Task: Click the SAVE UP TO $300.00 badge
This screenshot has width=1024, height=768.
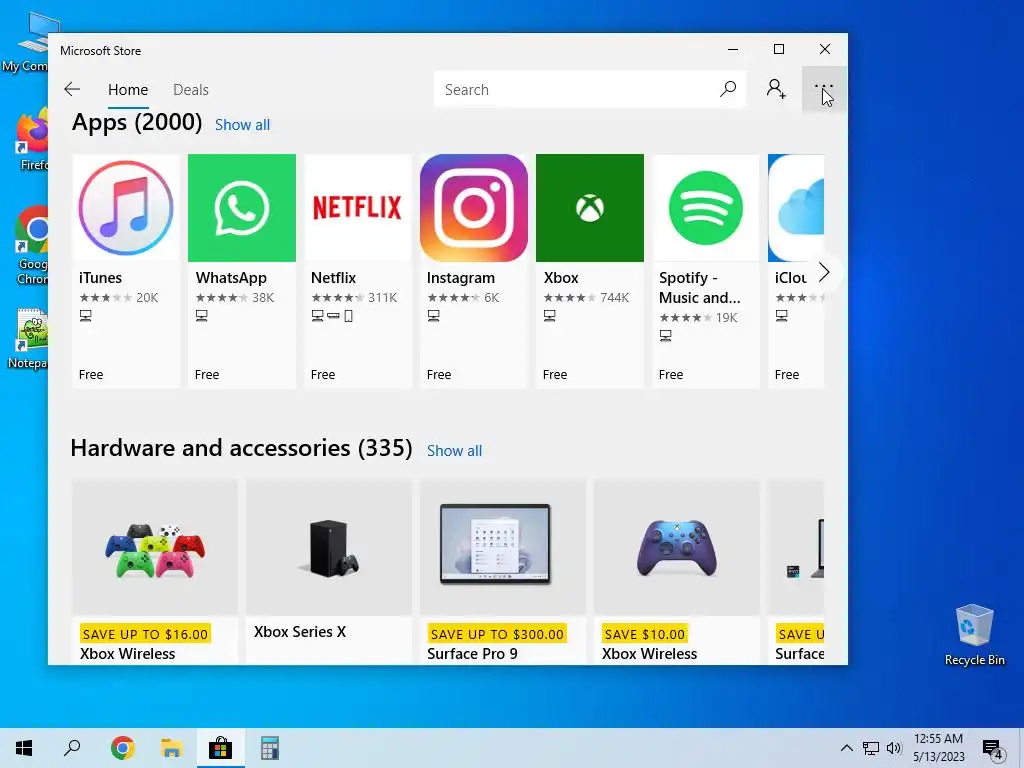Action: tap(497, 633)
